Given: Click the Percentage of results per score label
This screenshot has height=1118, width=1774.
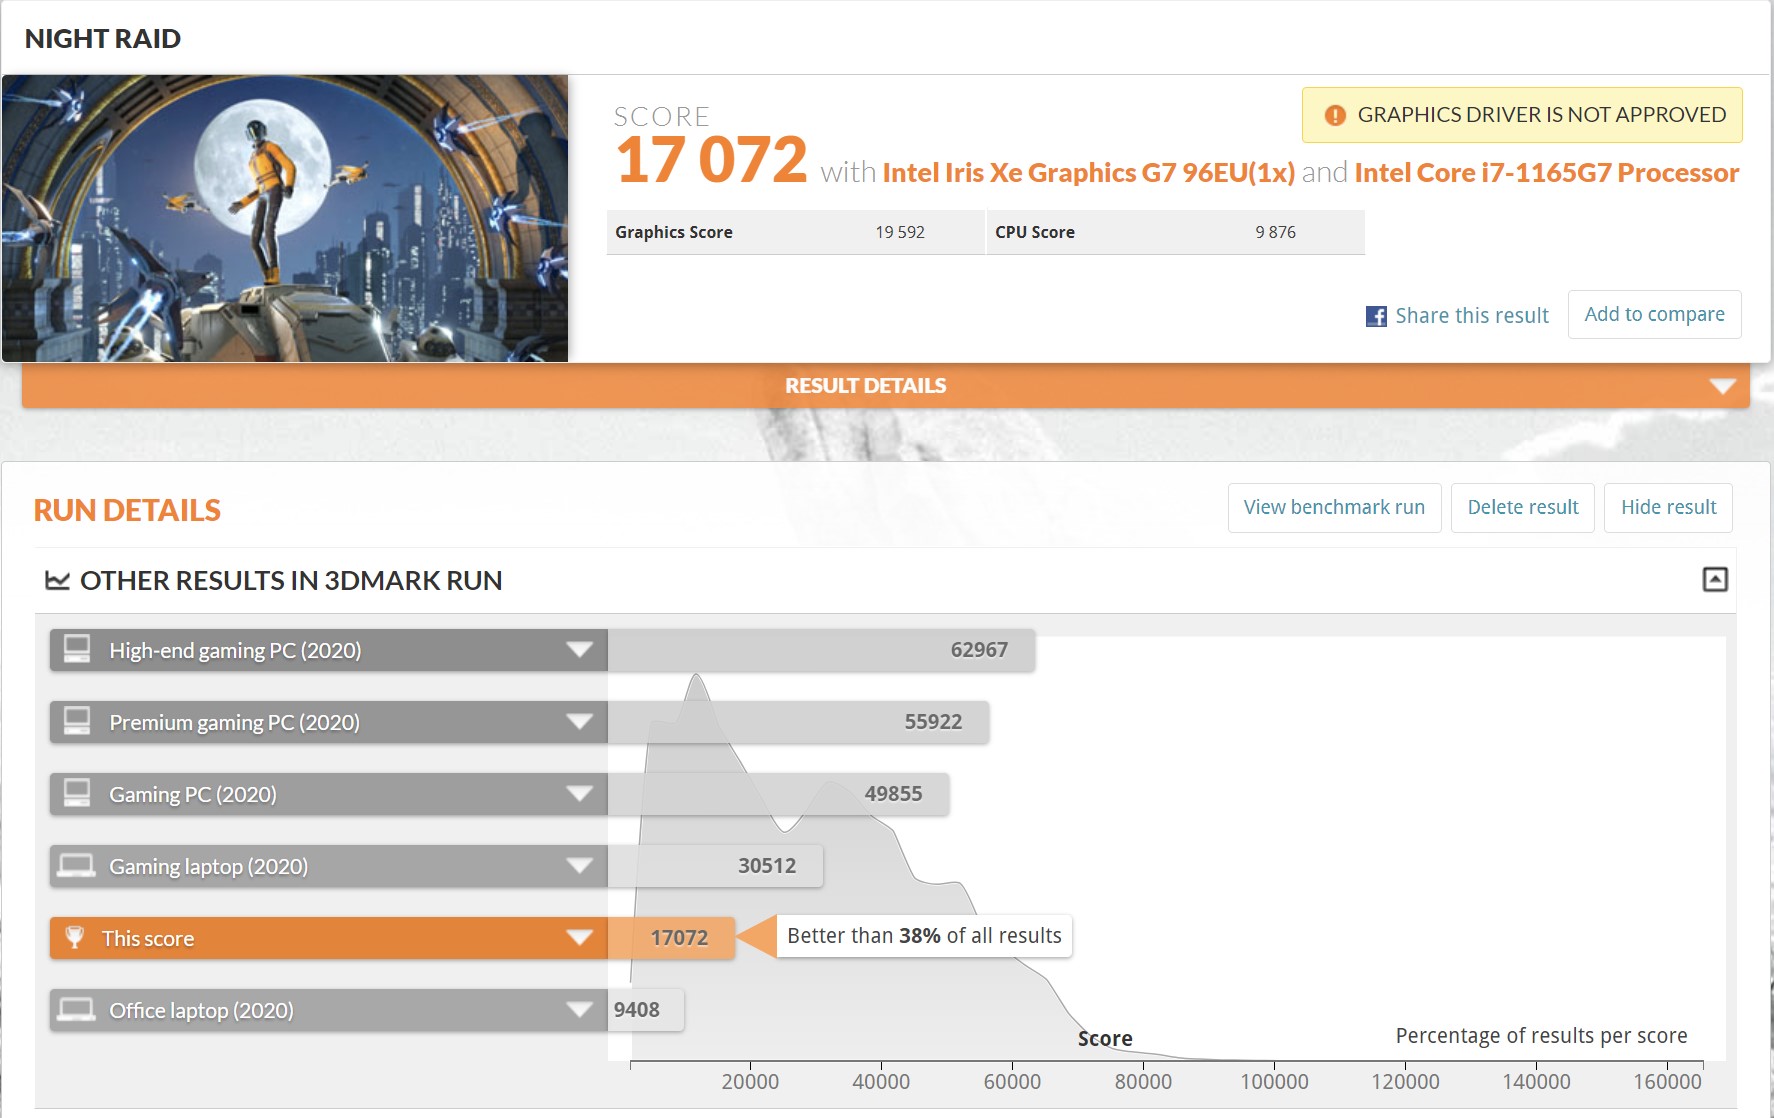Looking at the screenshot, I should click(x=1541, y=1036).
